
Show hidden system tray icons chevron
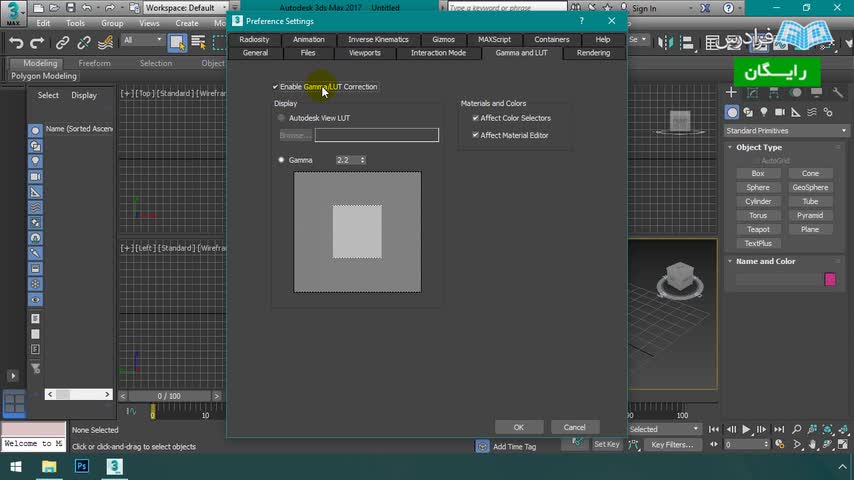click(842, 466)
